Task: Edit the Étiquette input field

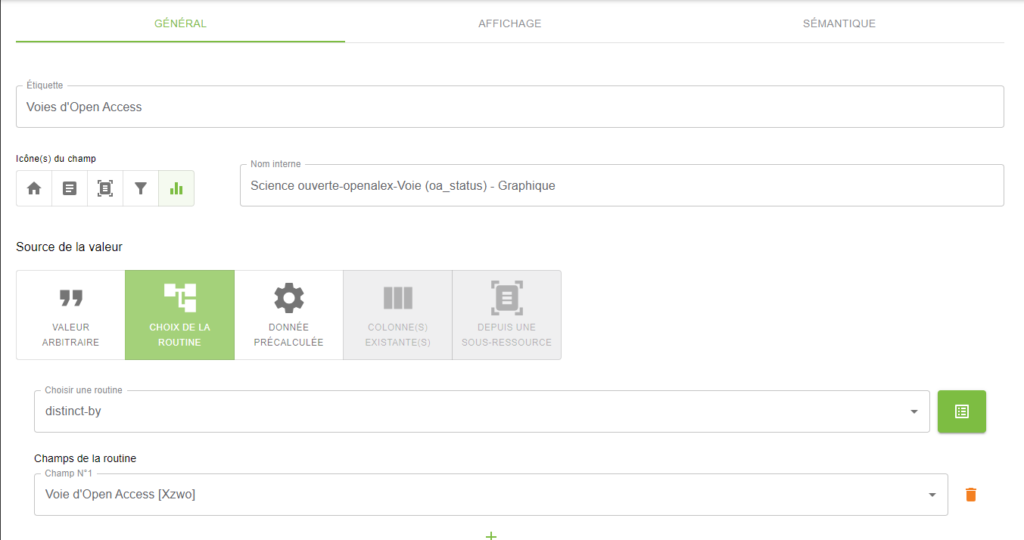Action: tap(510, 106)
